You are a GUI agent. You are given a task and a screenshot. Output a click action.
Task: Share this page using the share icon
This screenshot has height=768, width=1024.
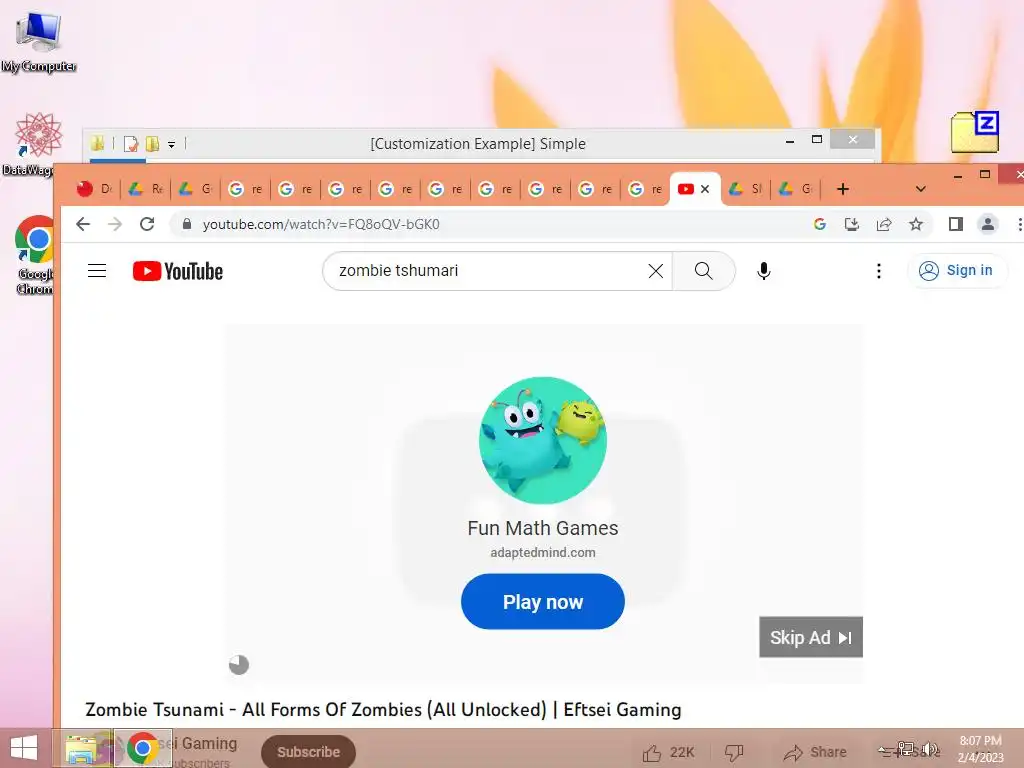click(x=884, y=224)
